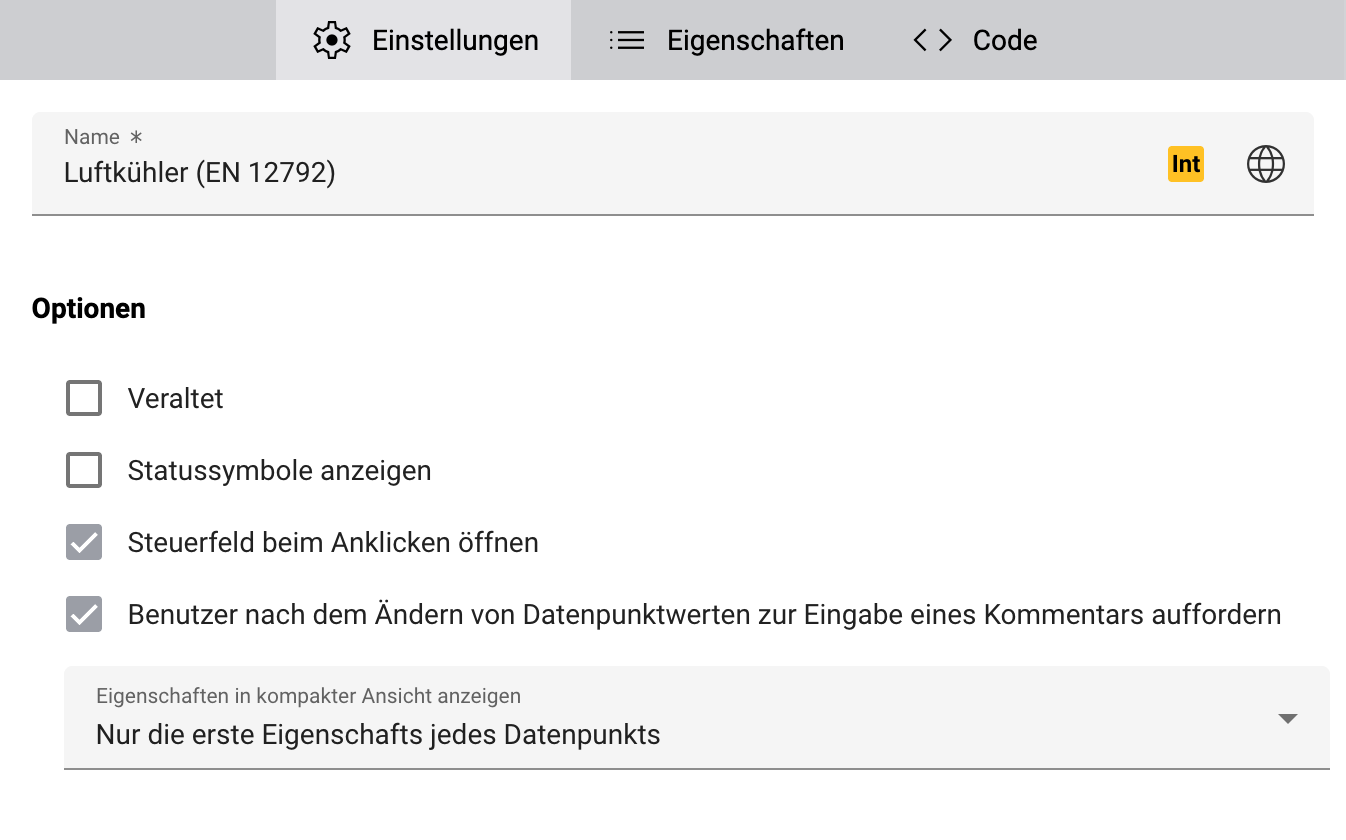Enable the Veraltet checkbox
The image size is (1346, 840).
(84, 398)
